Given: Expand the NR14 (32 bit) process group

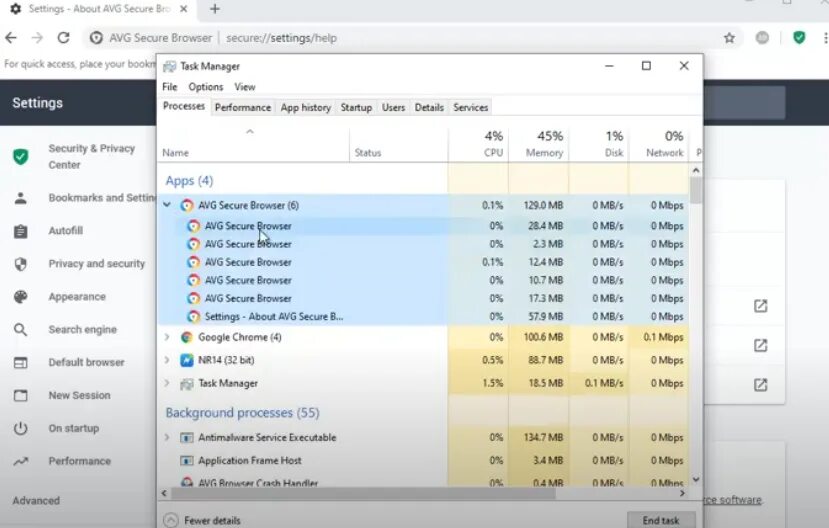Looking at the screenshot, I should click(x=167, y=360).
